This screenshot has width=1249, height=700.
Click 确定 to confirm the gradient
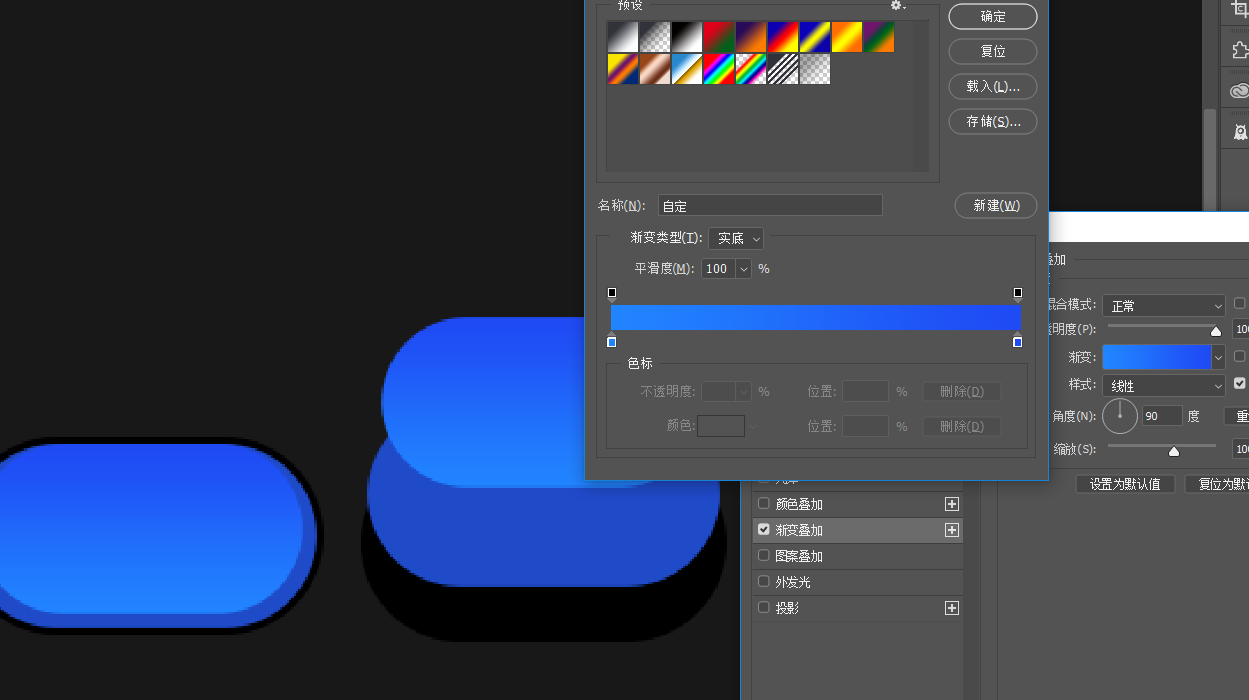(993, 16)
